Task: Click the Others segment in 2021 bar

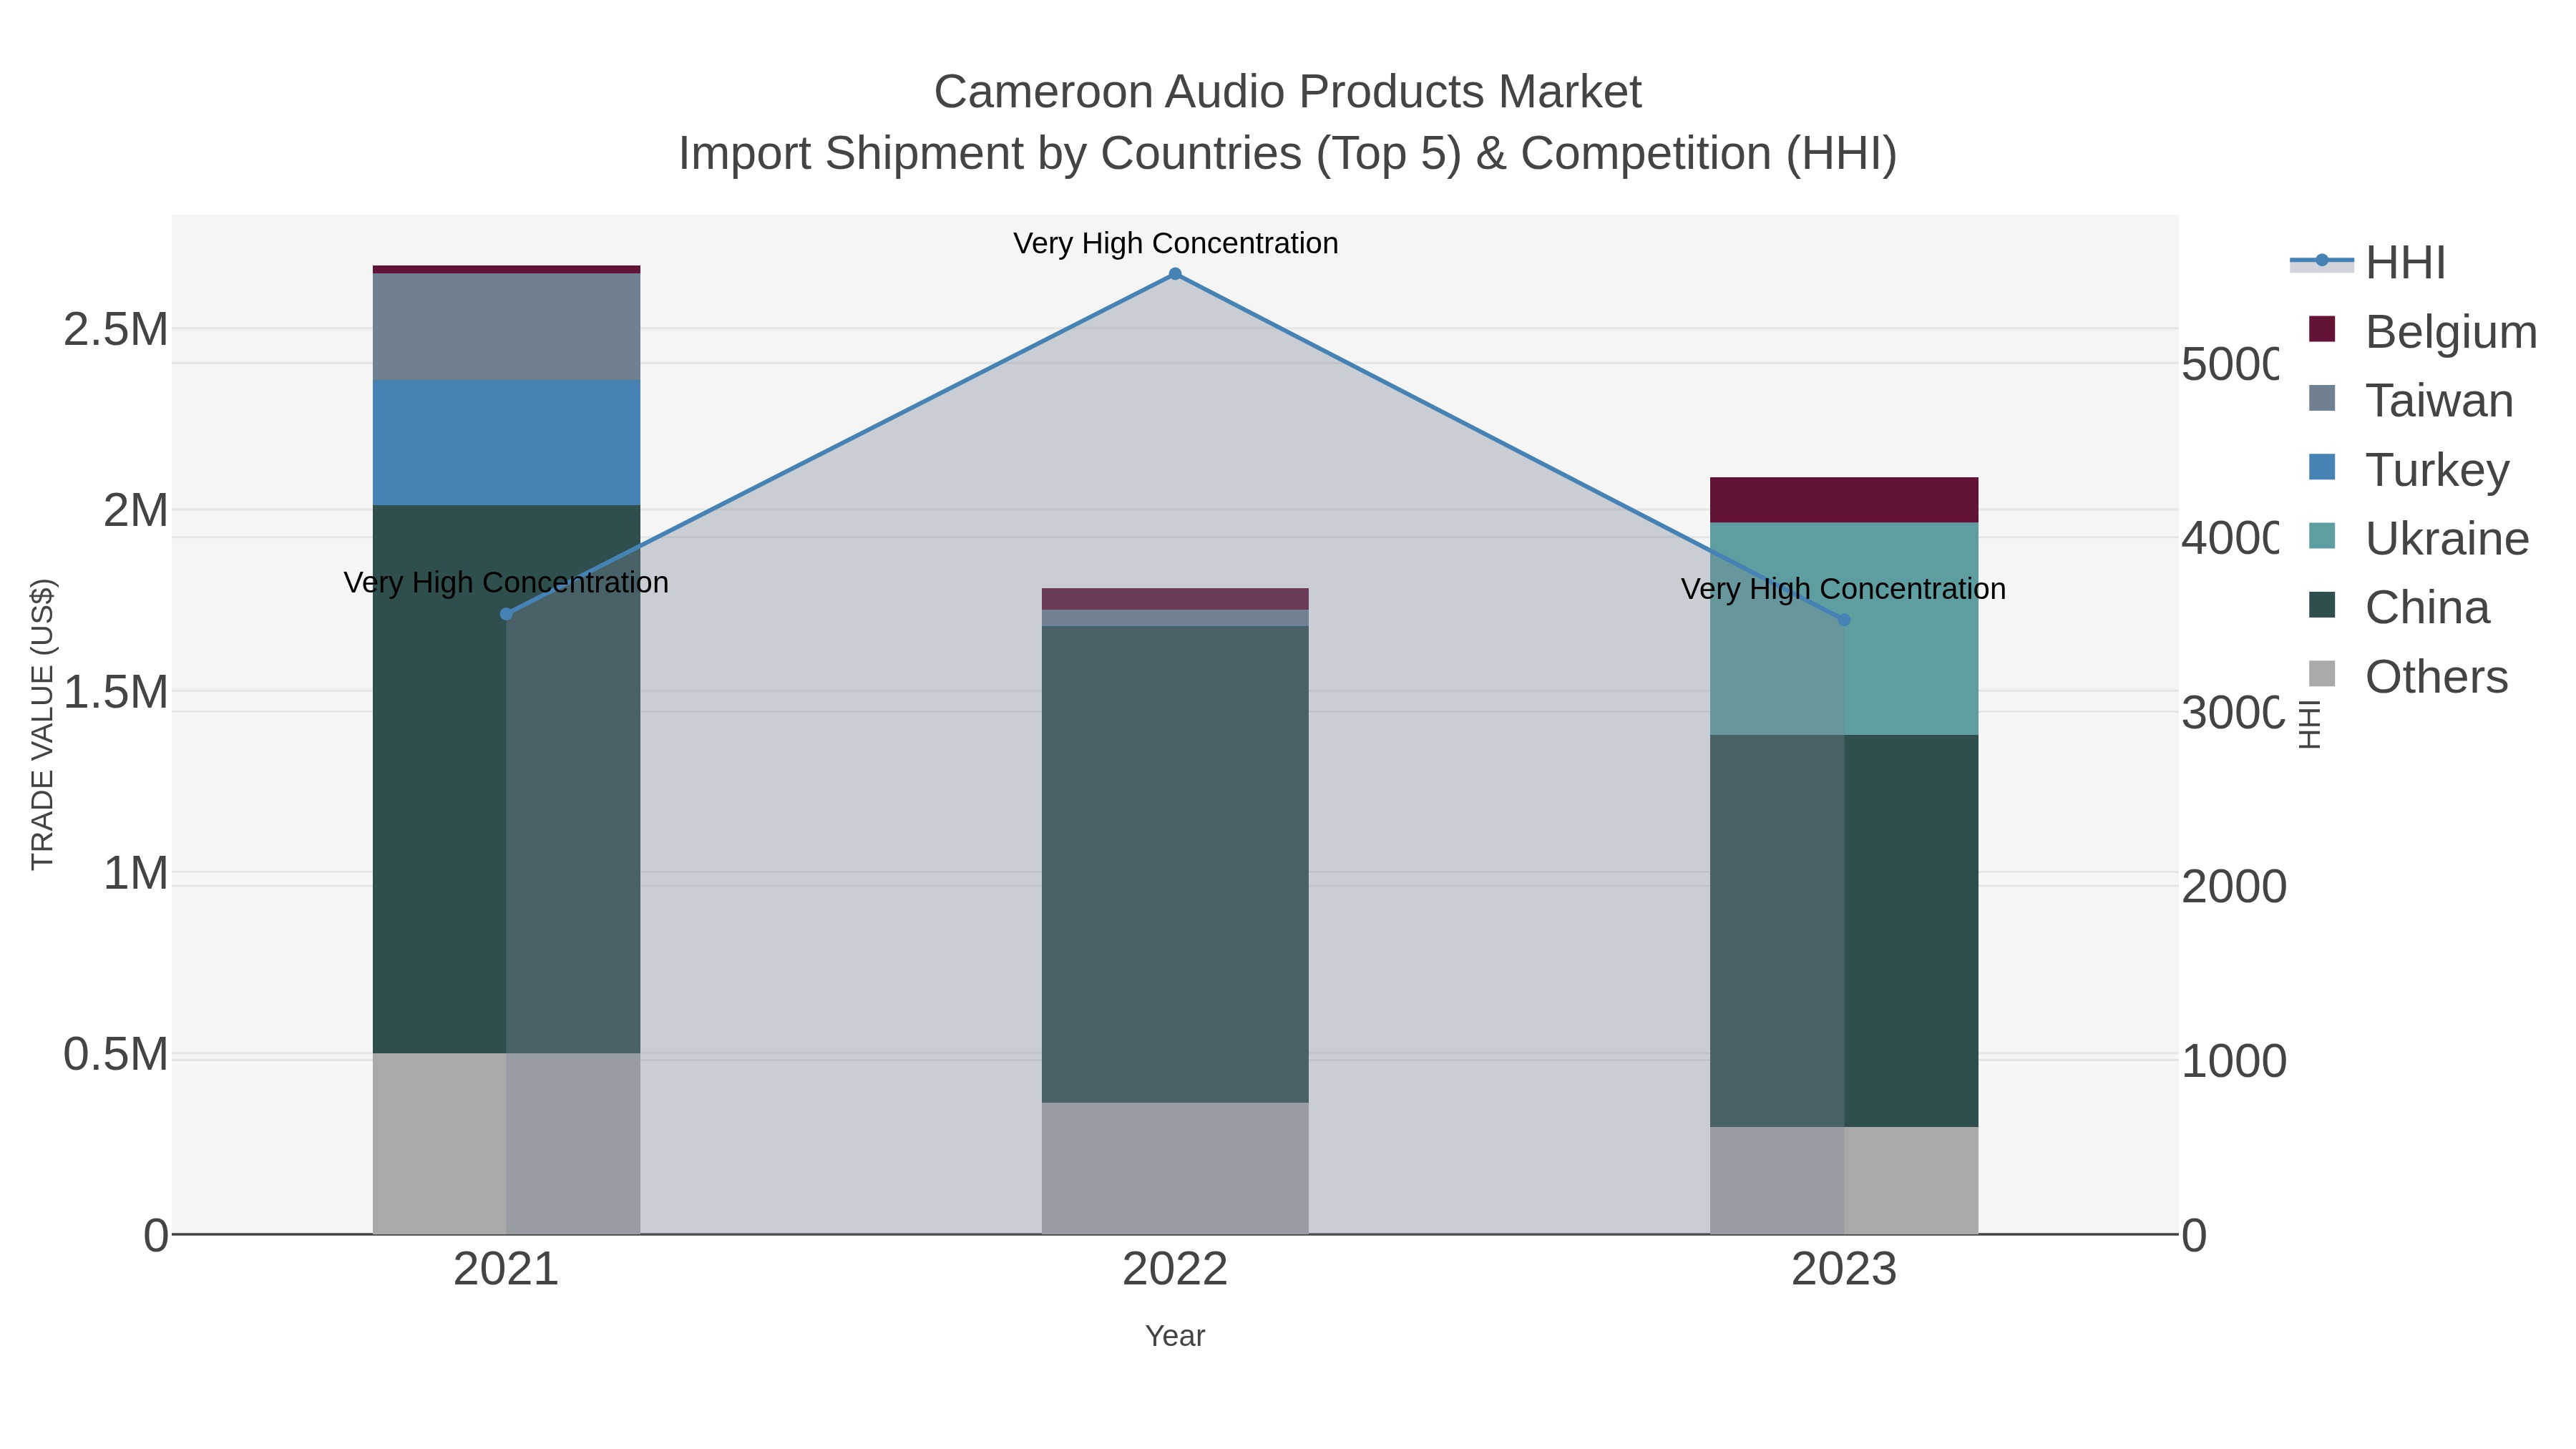Action: pyautogui.click(x=506, y=1143)
